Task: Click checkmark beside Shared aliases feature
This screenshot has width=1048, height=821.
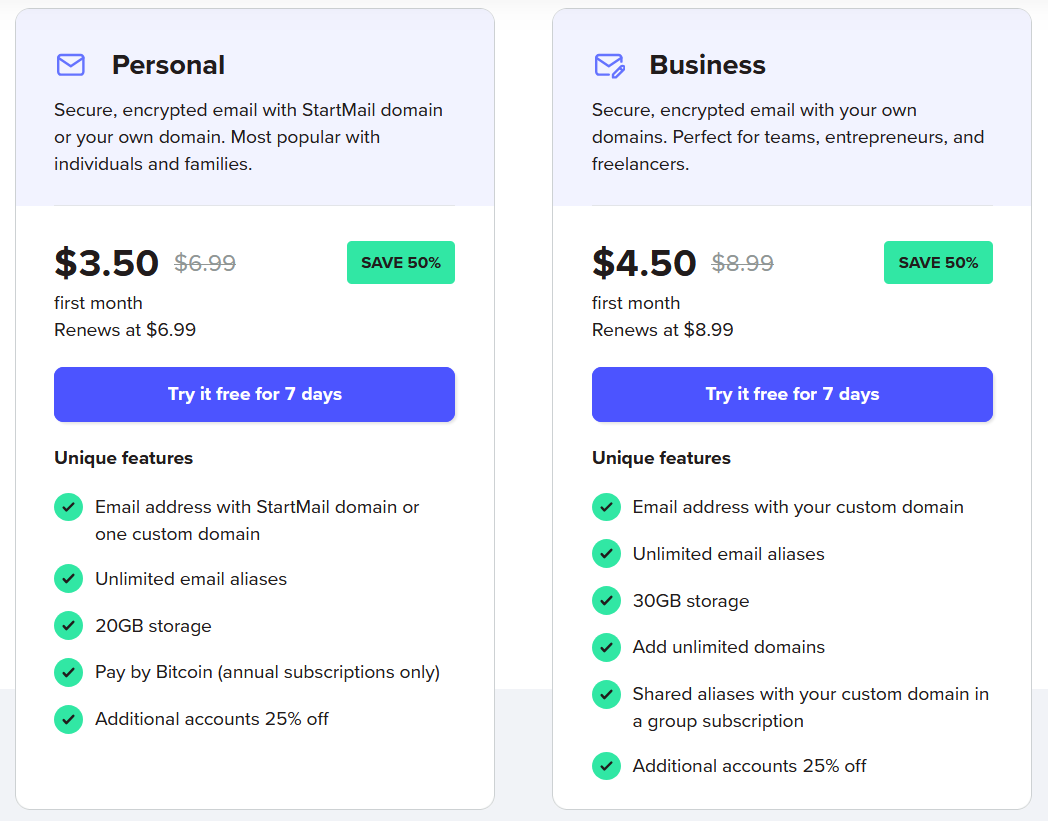Action: (x=606, y=694)
